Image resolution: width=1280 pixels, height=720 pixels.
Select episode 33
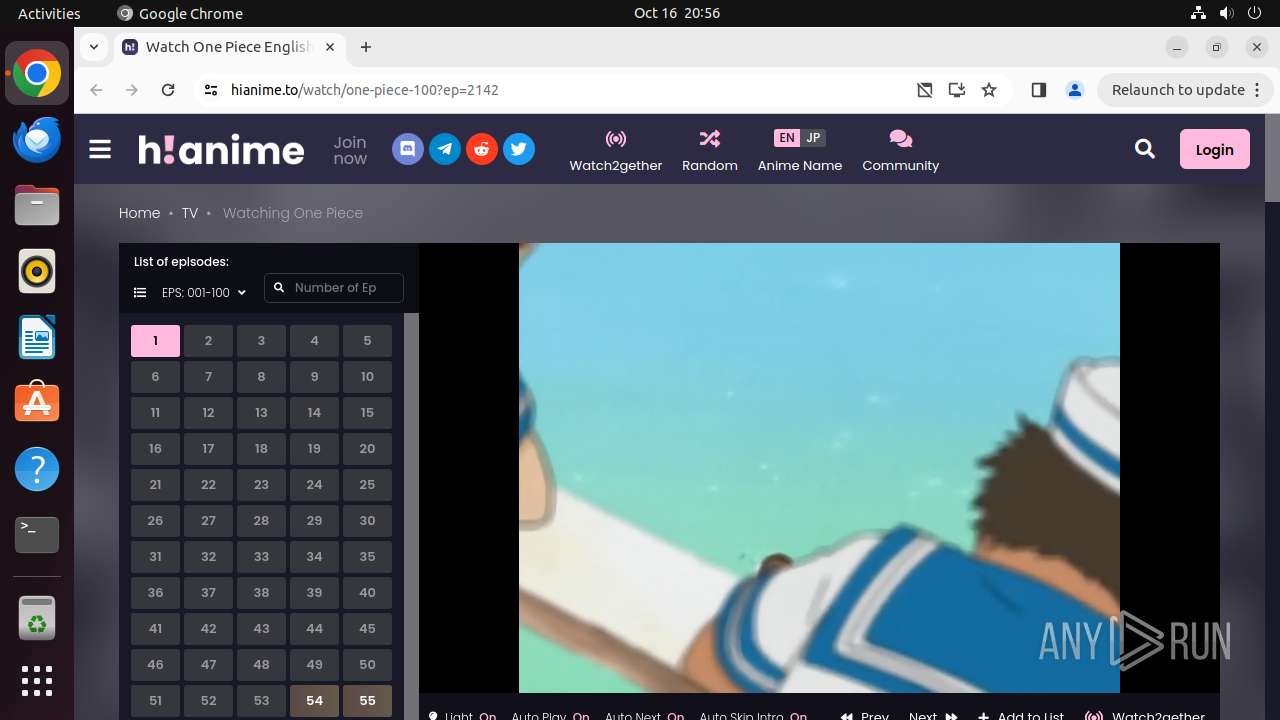coord(261,557)
